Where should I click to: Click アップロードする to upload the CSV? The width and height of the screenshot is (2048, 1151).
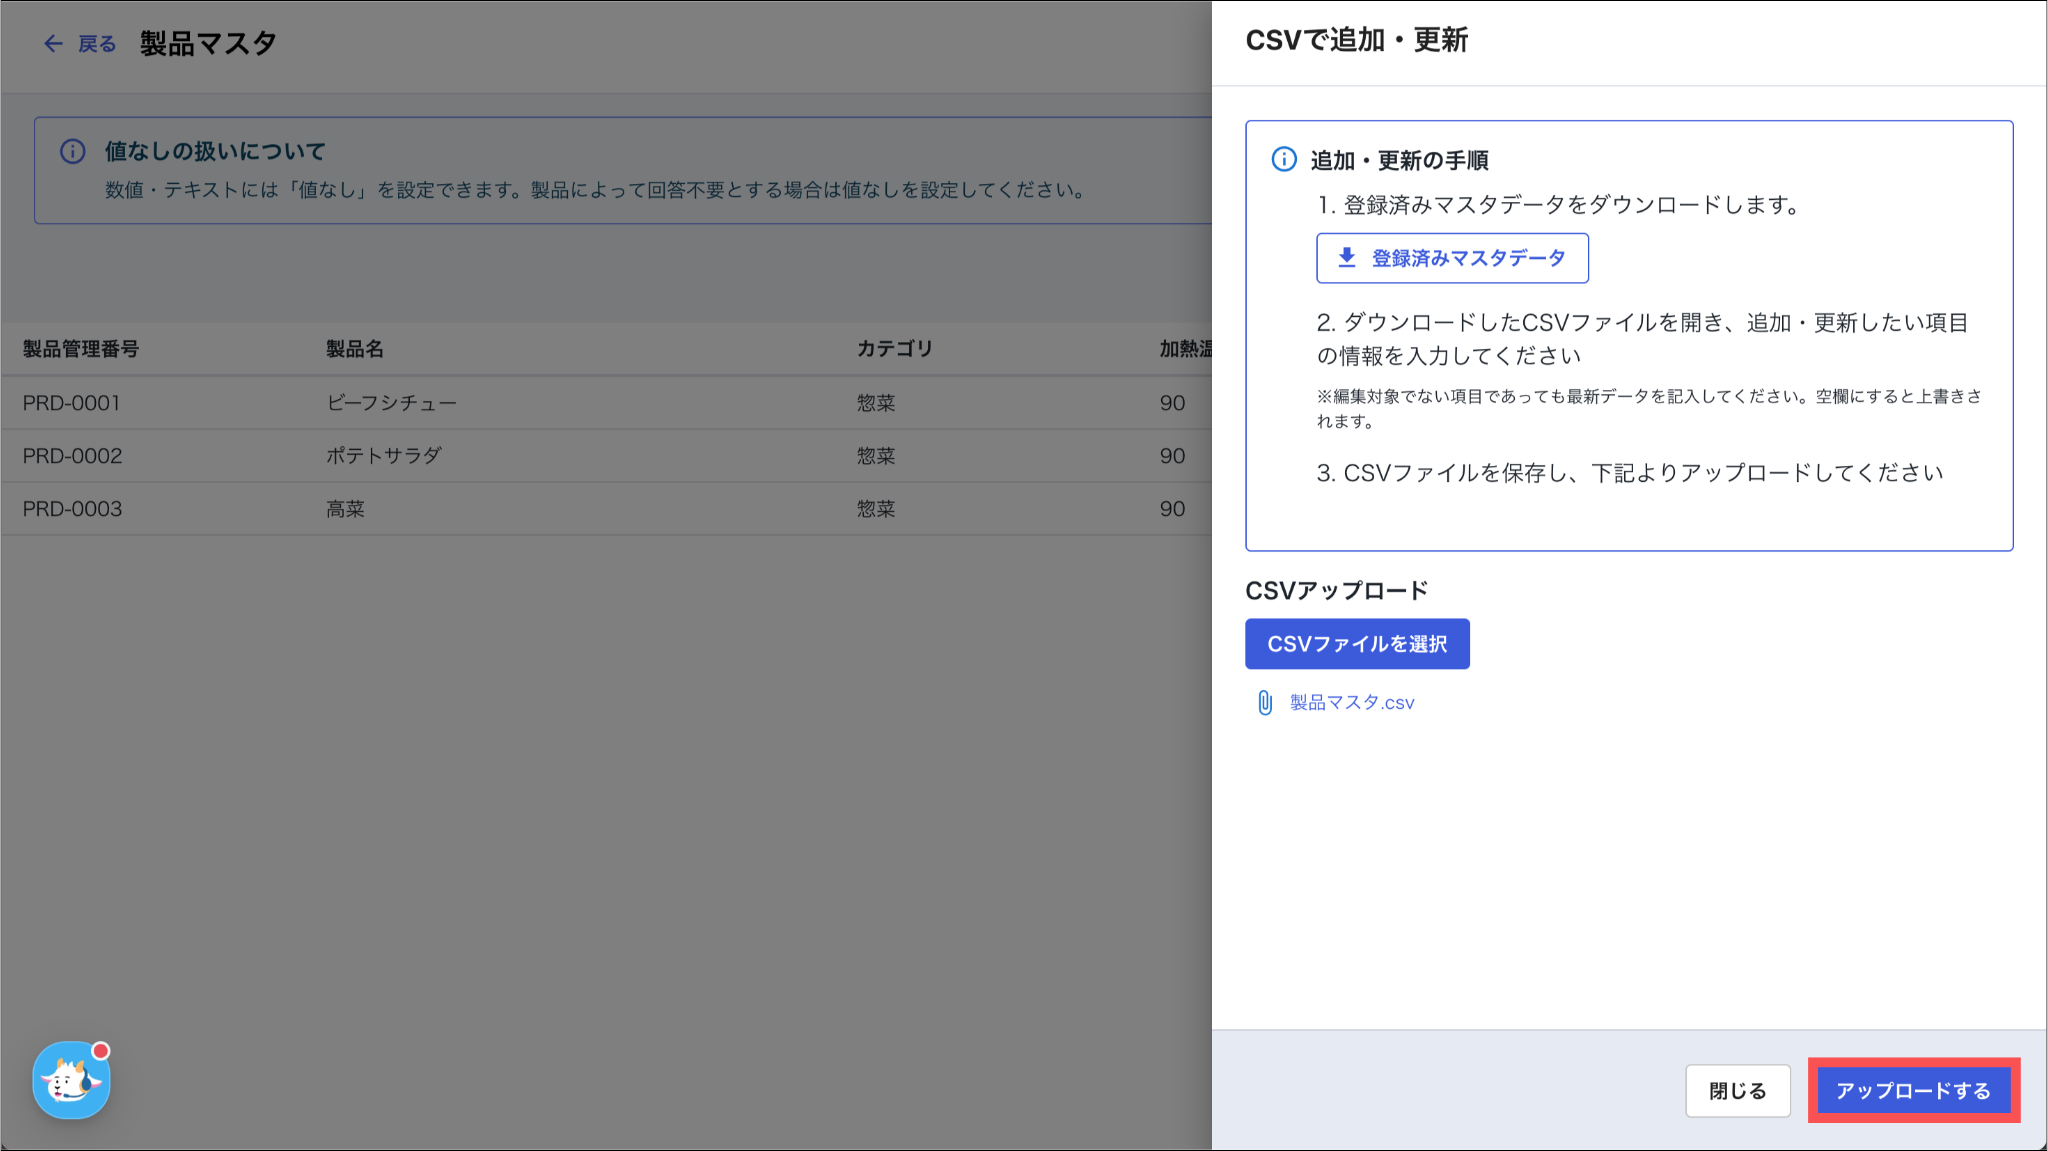tap(1912, 1090)
